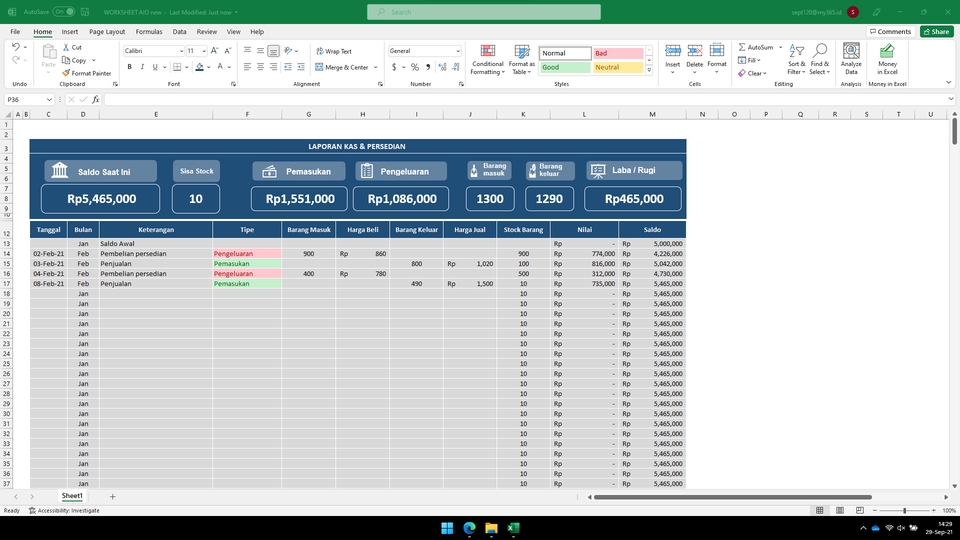Click the Comments button
The height and width of the screenshot is (540, 960).
coord(890,31)
